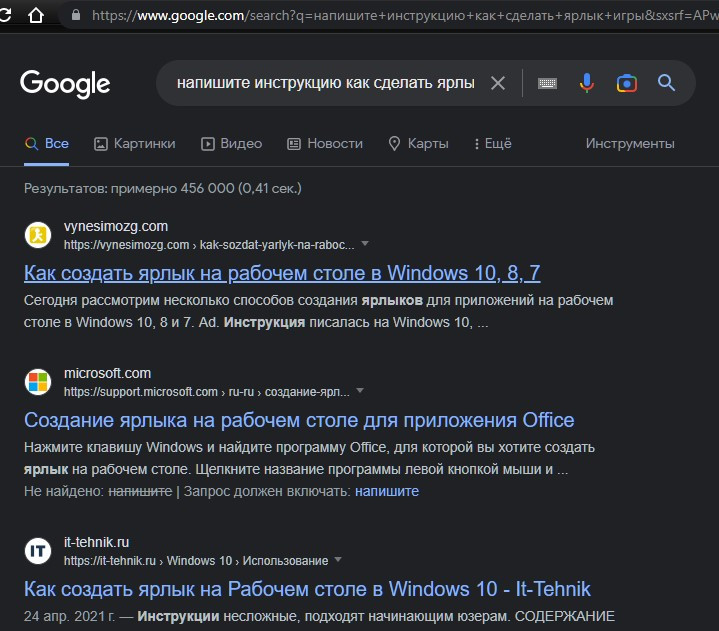Expand options arrow next to it-tehnik.ru URL
The width and height of the screenshot is (719, 631).
pos(338,560)
